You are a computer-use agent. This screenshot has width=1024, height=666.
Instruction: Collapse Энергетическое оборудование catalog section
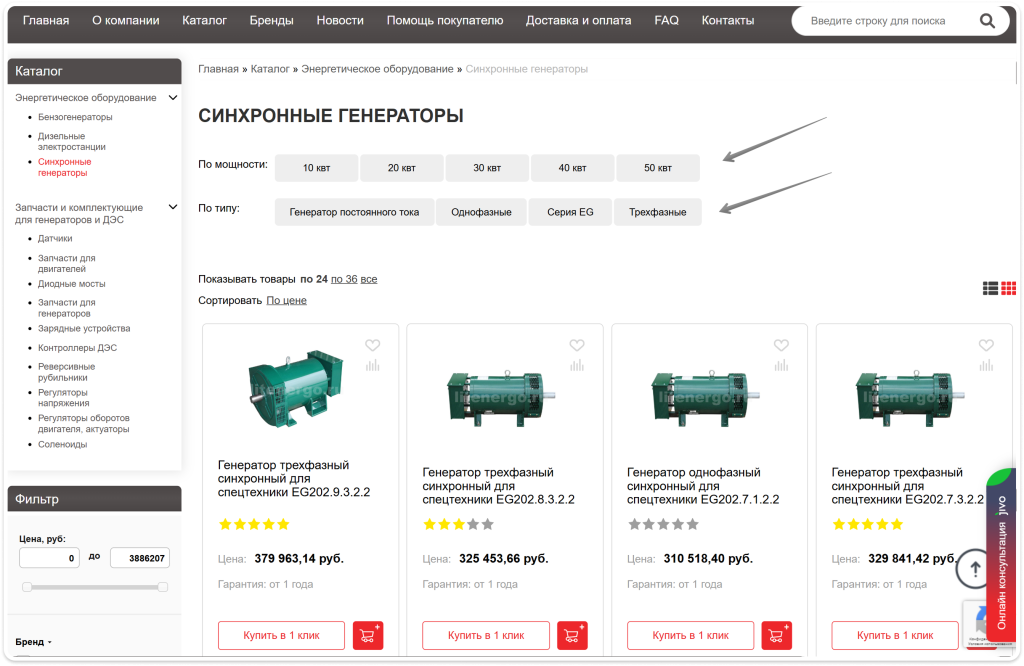point(173,98)
